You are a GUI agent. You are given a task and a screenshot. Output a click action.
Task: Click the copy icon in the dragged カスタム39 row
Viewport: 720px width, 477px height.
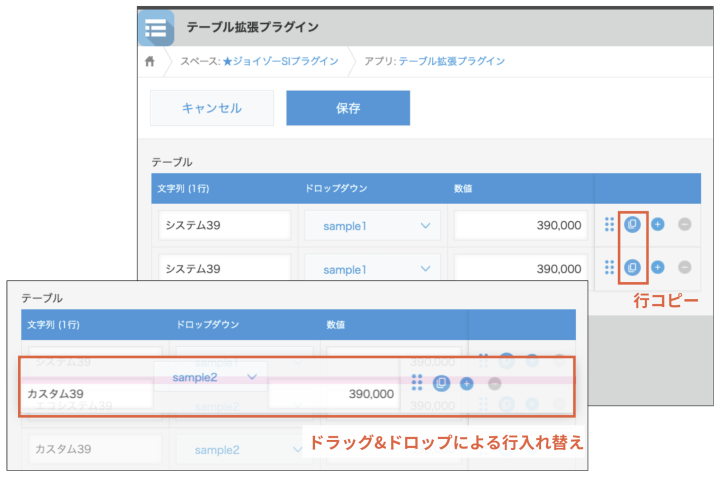[441, 383]
